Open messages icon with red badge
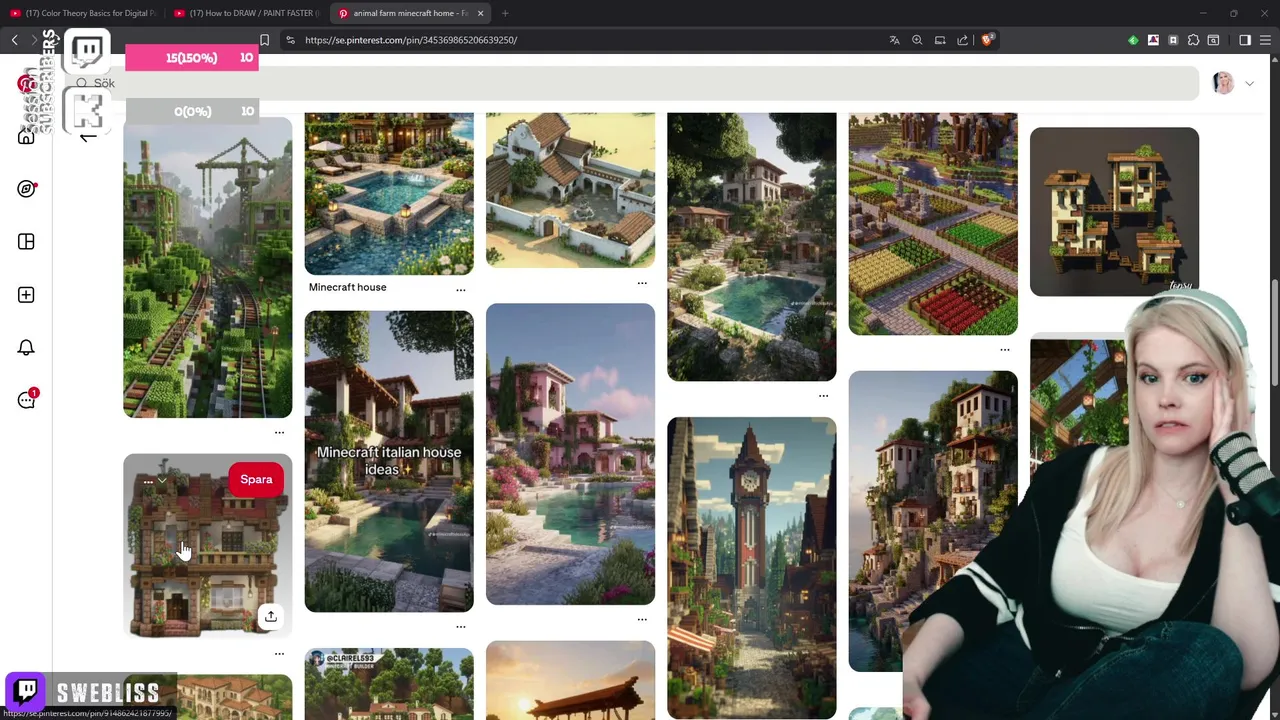 (x=26, y=400)
